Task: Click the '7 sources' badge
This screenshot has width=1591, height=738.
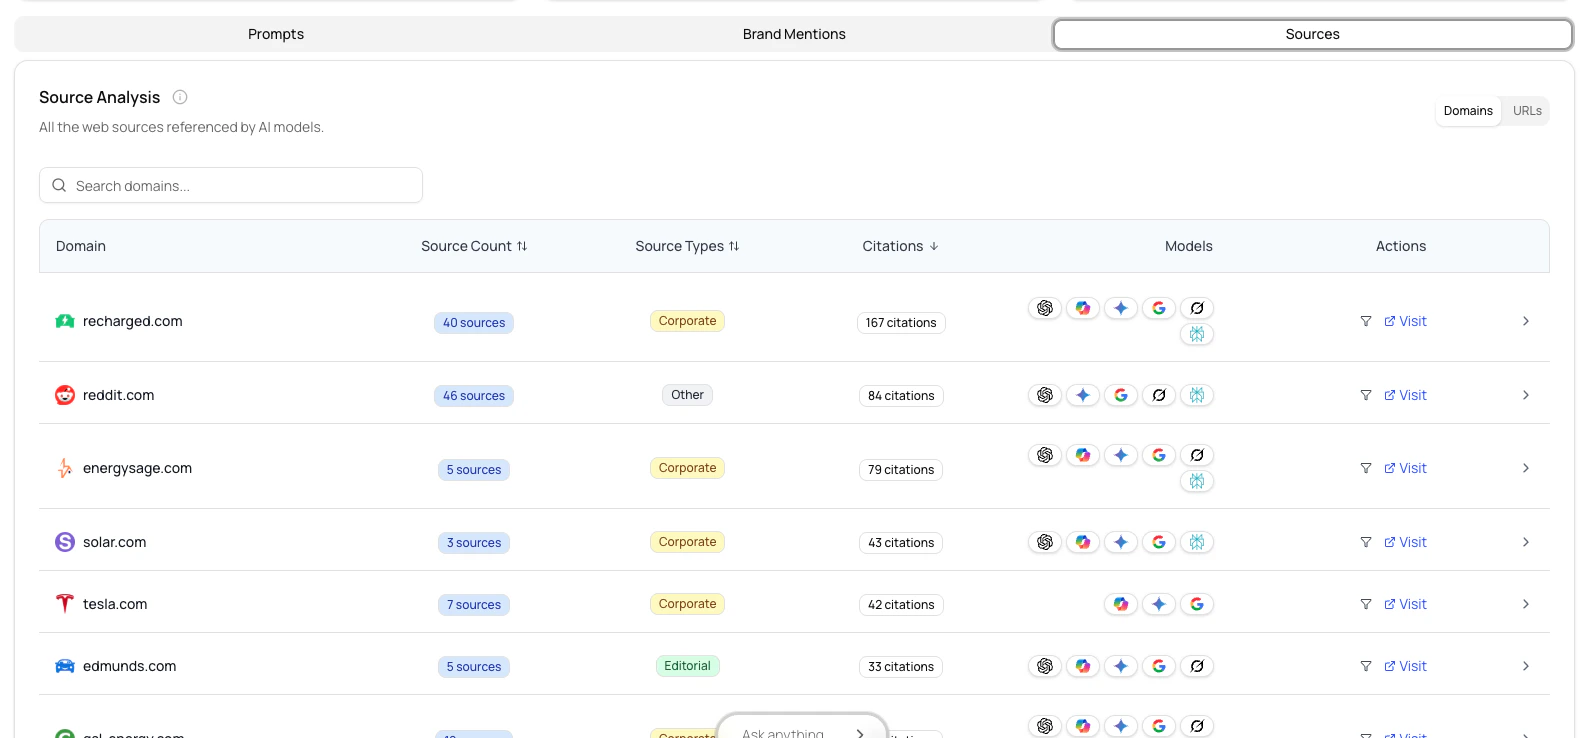Action: coord(474,605)
